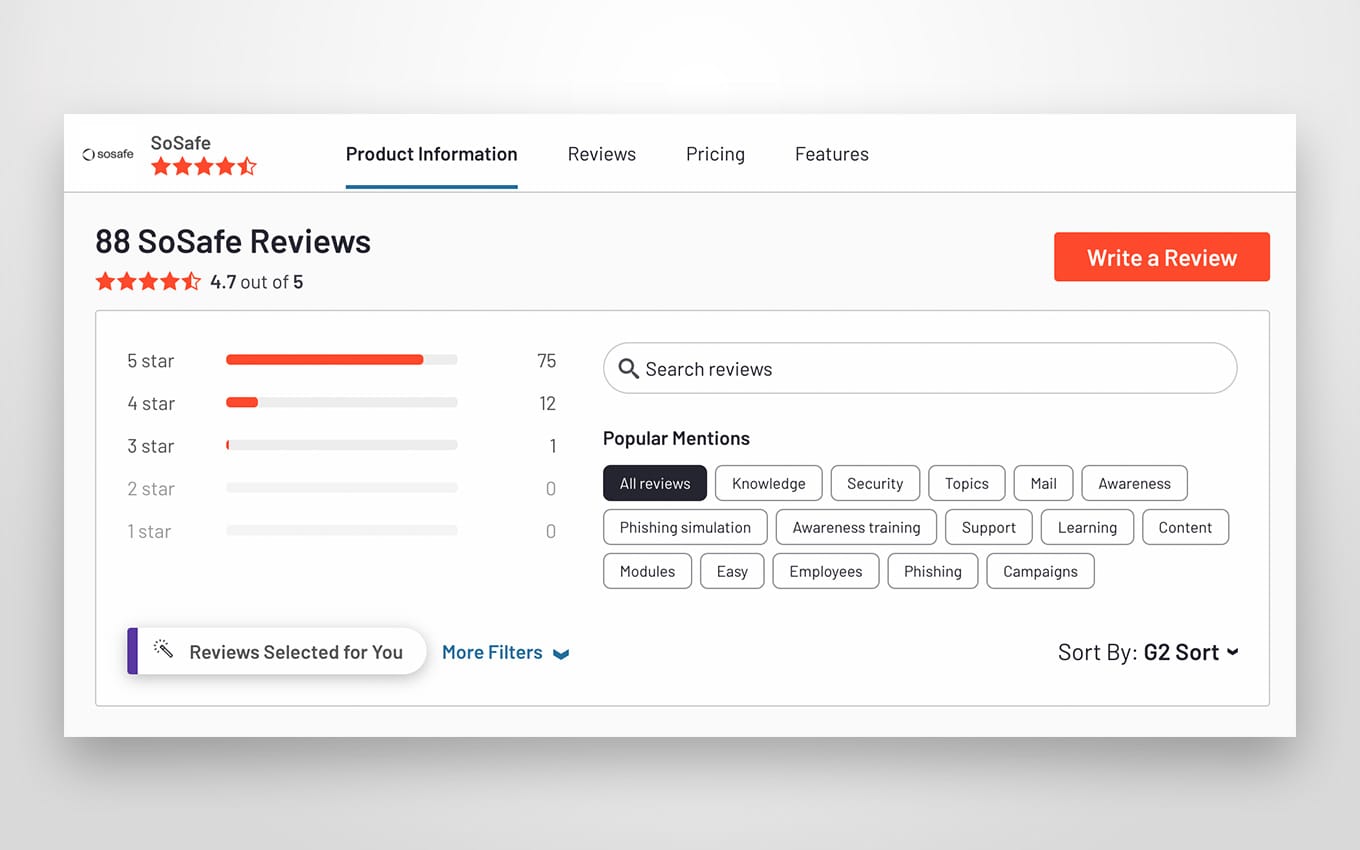Select the All reviews filter chip

pyautogui.click(x=655, y=483)
